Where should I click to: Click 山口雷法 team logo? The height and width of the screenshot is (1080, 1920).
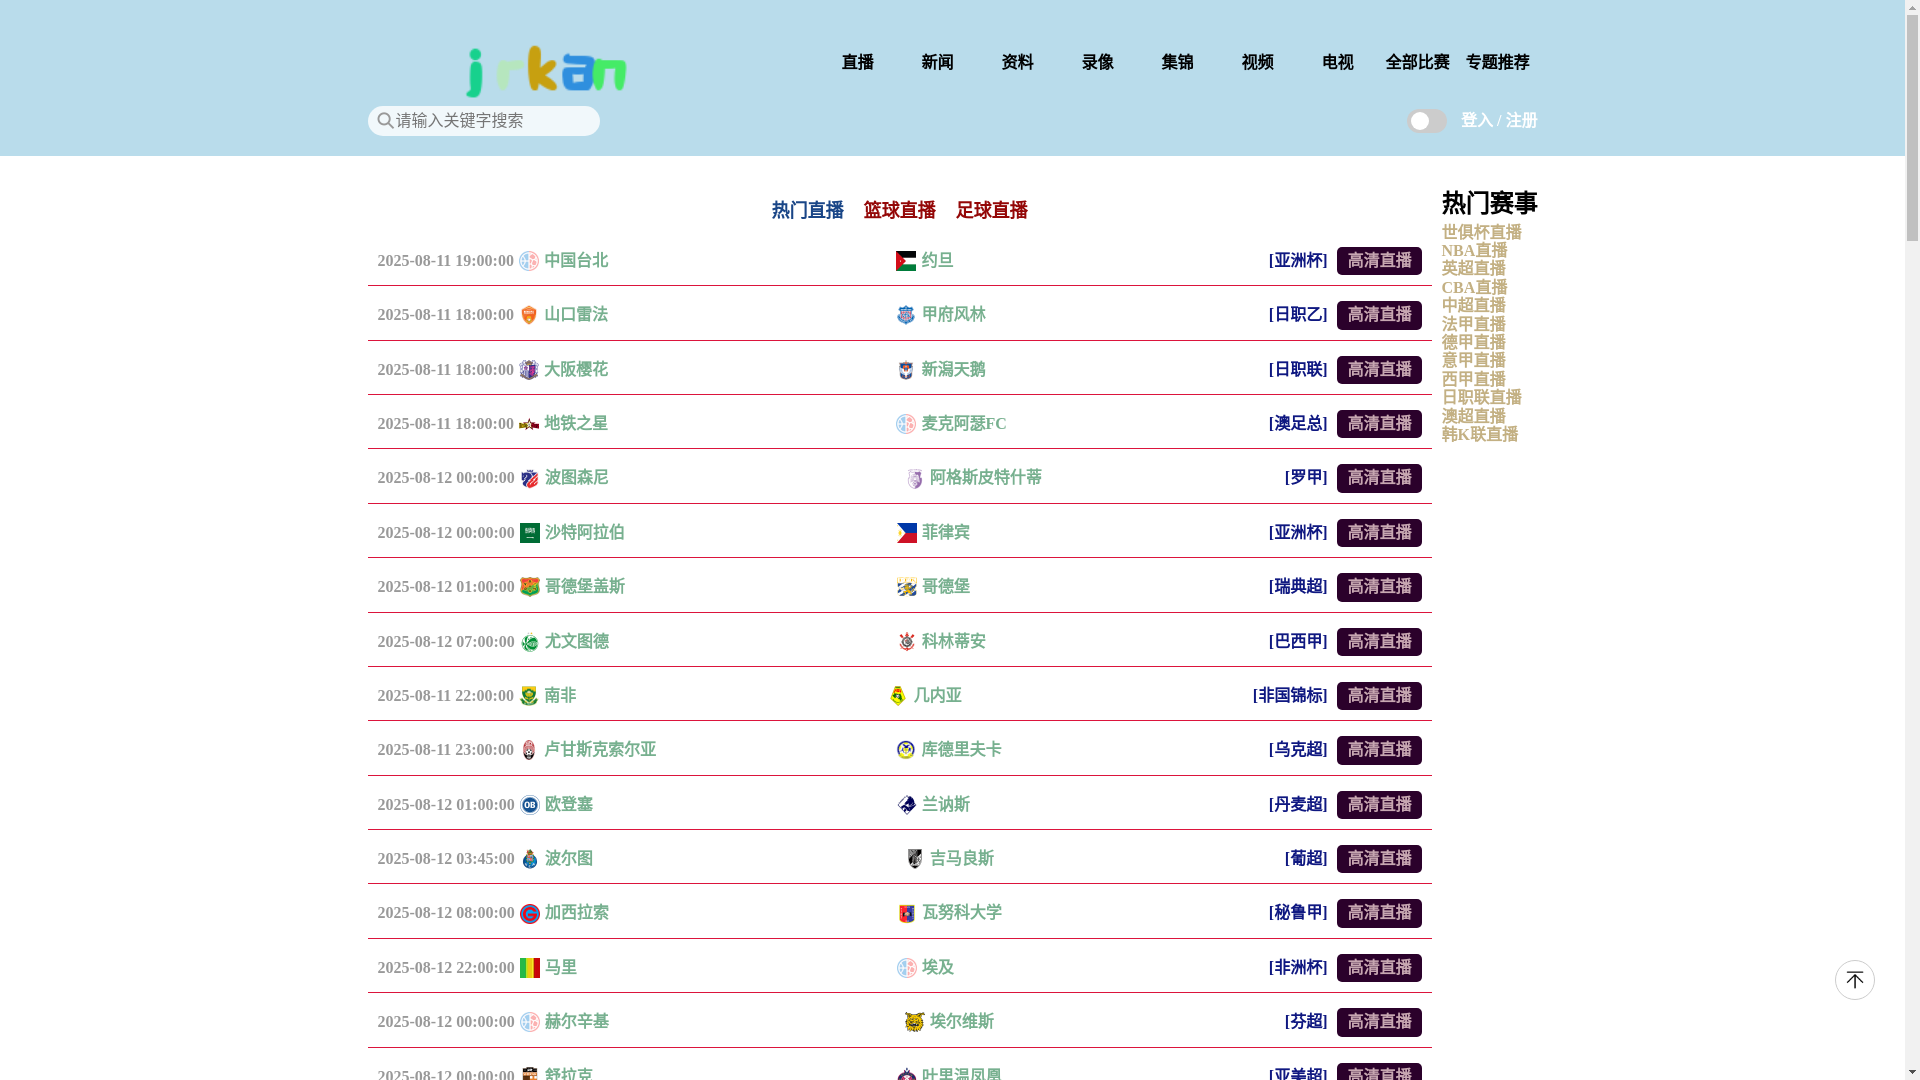(529, 315)
